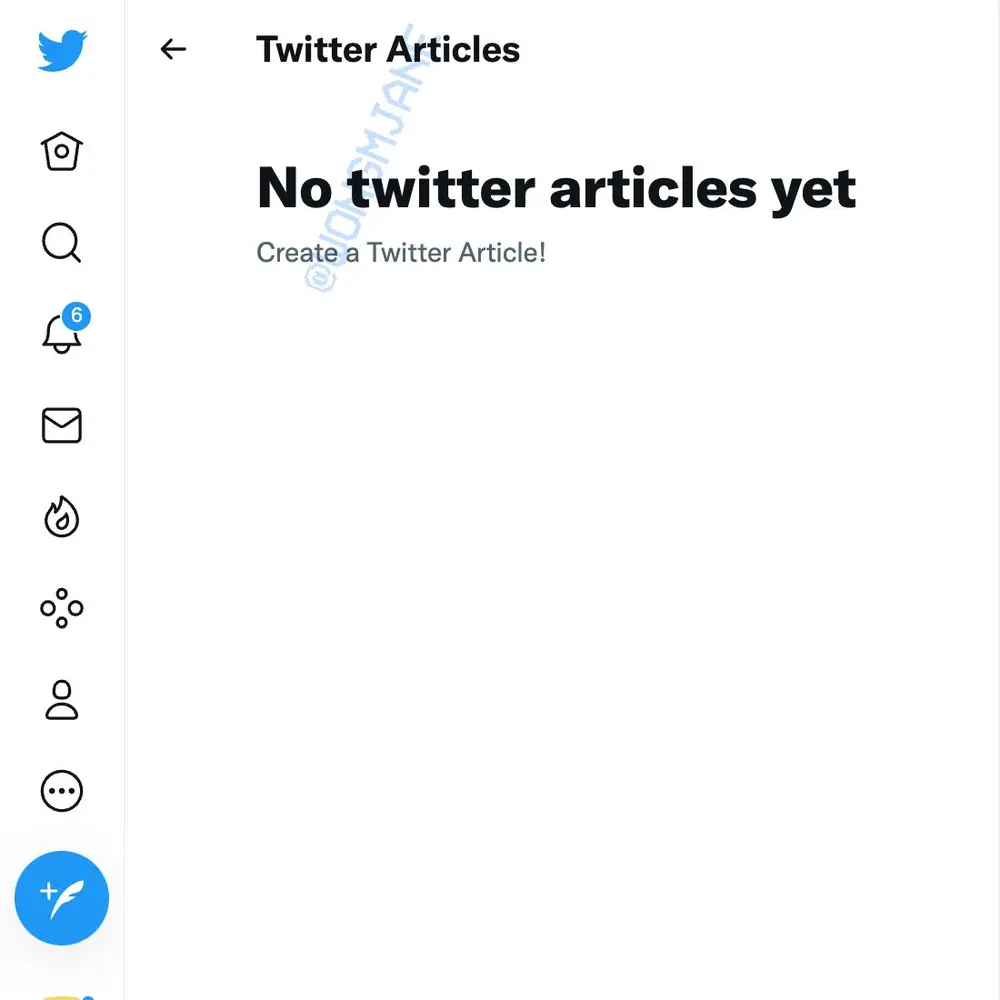Click the back arrow to leave Twitter Articles

point(173,49)
